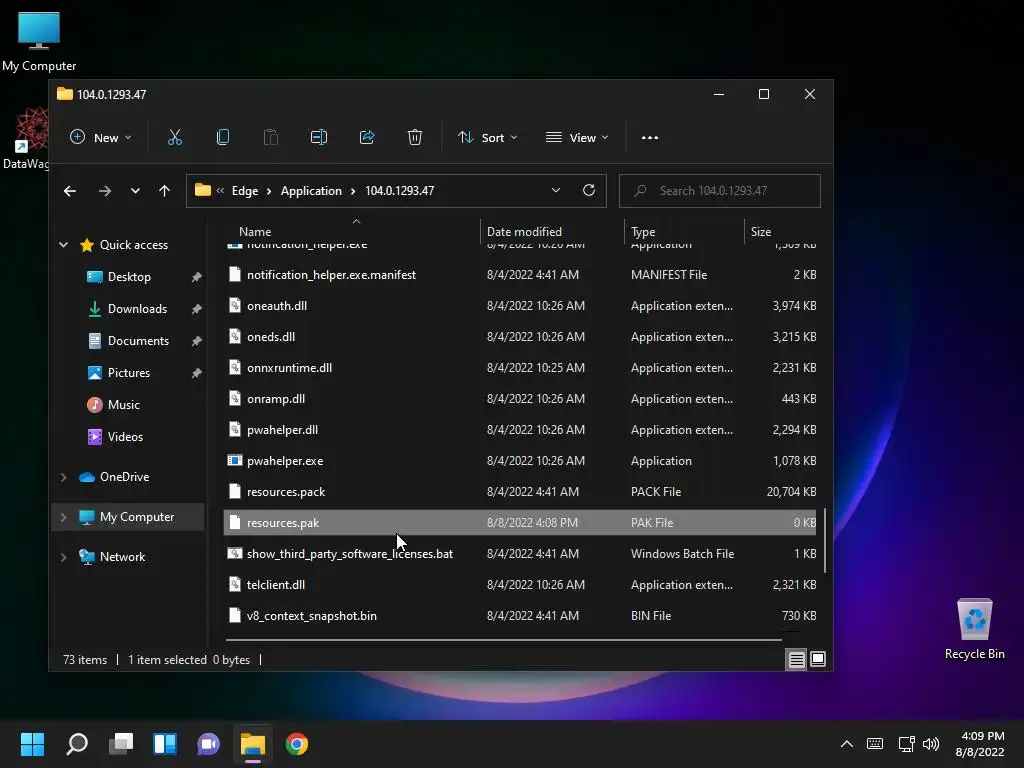Select Music in Quick access
This screenshot has width=1024, height=768.
click(123, 405)
